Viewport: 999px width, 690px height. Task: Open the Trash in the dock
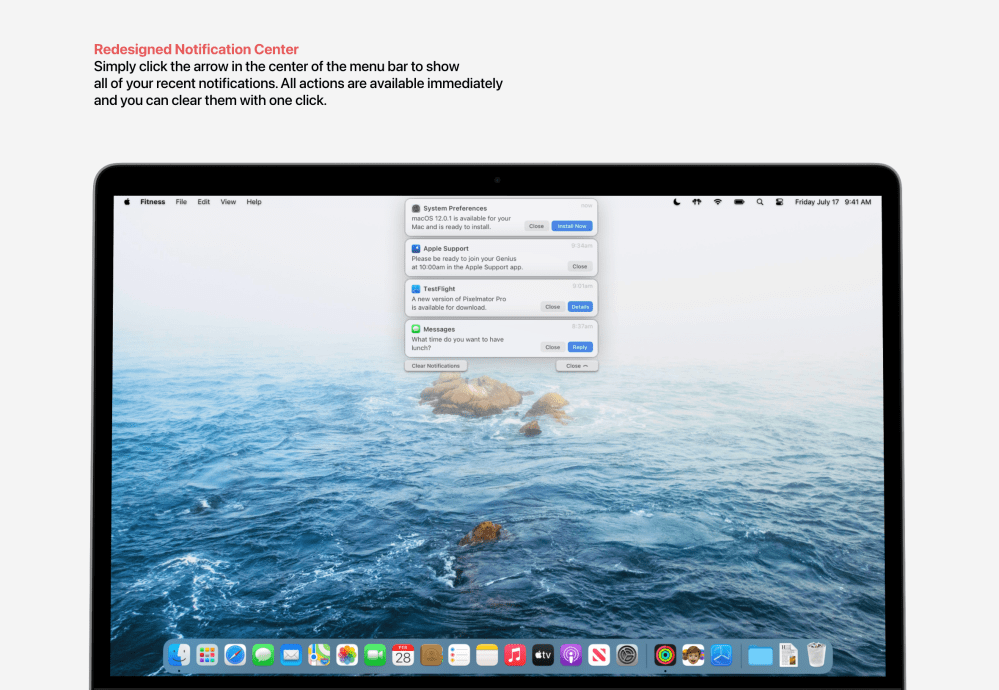click(x=817, y=655)
